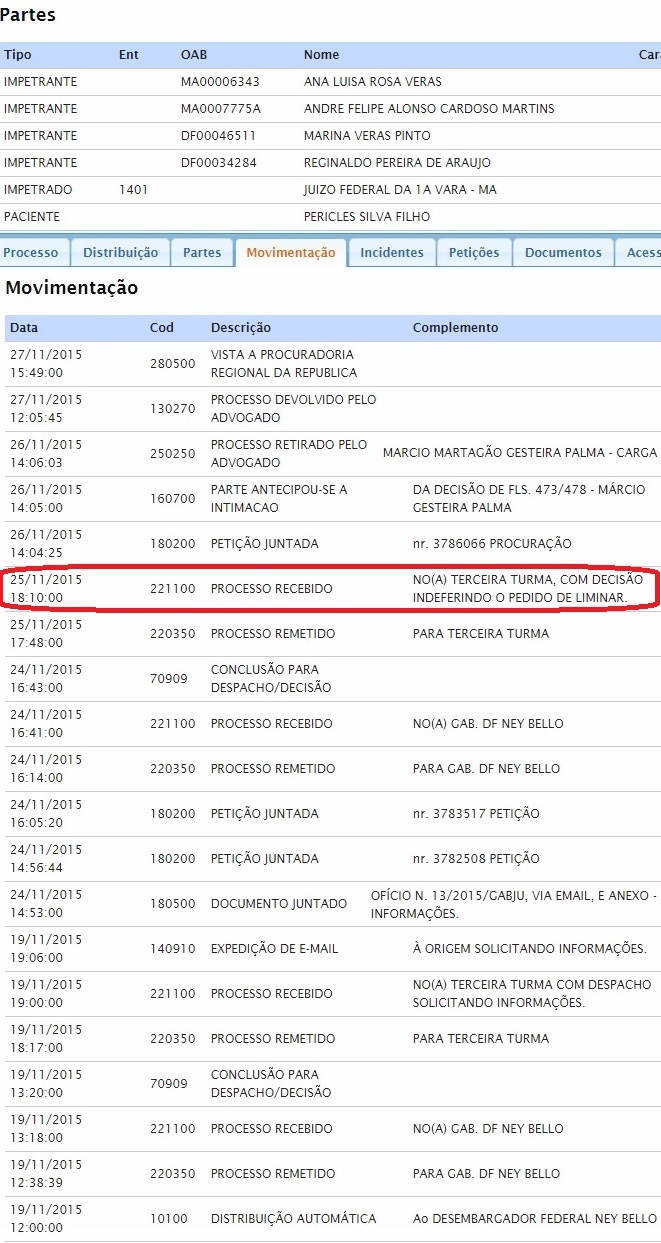The image size is (661, 1243).
Task: Click the Nome column header
Action: (x=321, y=55)
